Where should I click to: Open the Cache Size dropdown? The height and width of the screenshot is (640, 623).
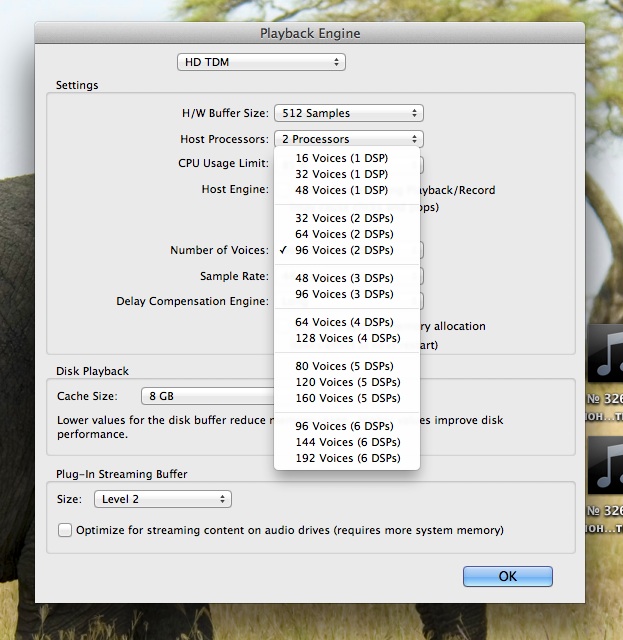tap(208, 396)
